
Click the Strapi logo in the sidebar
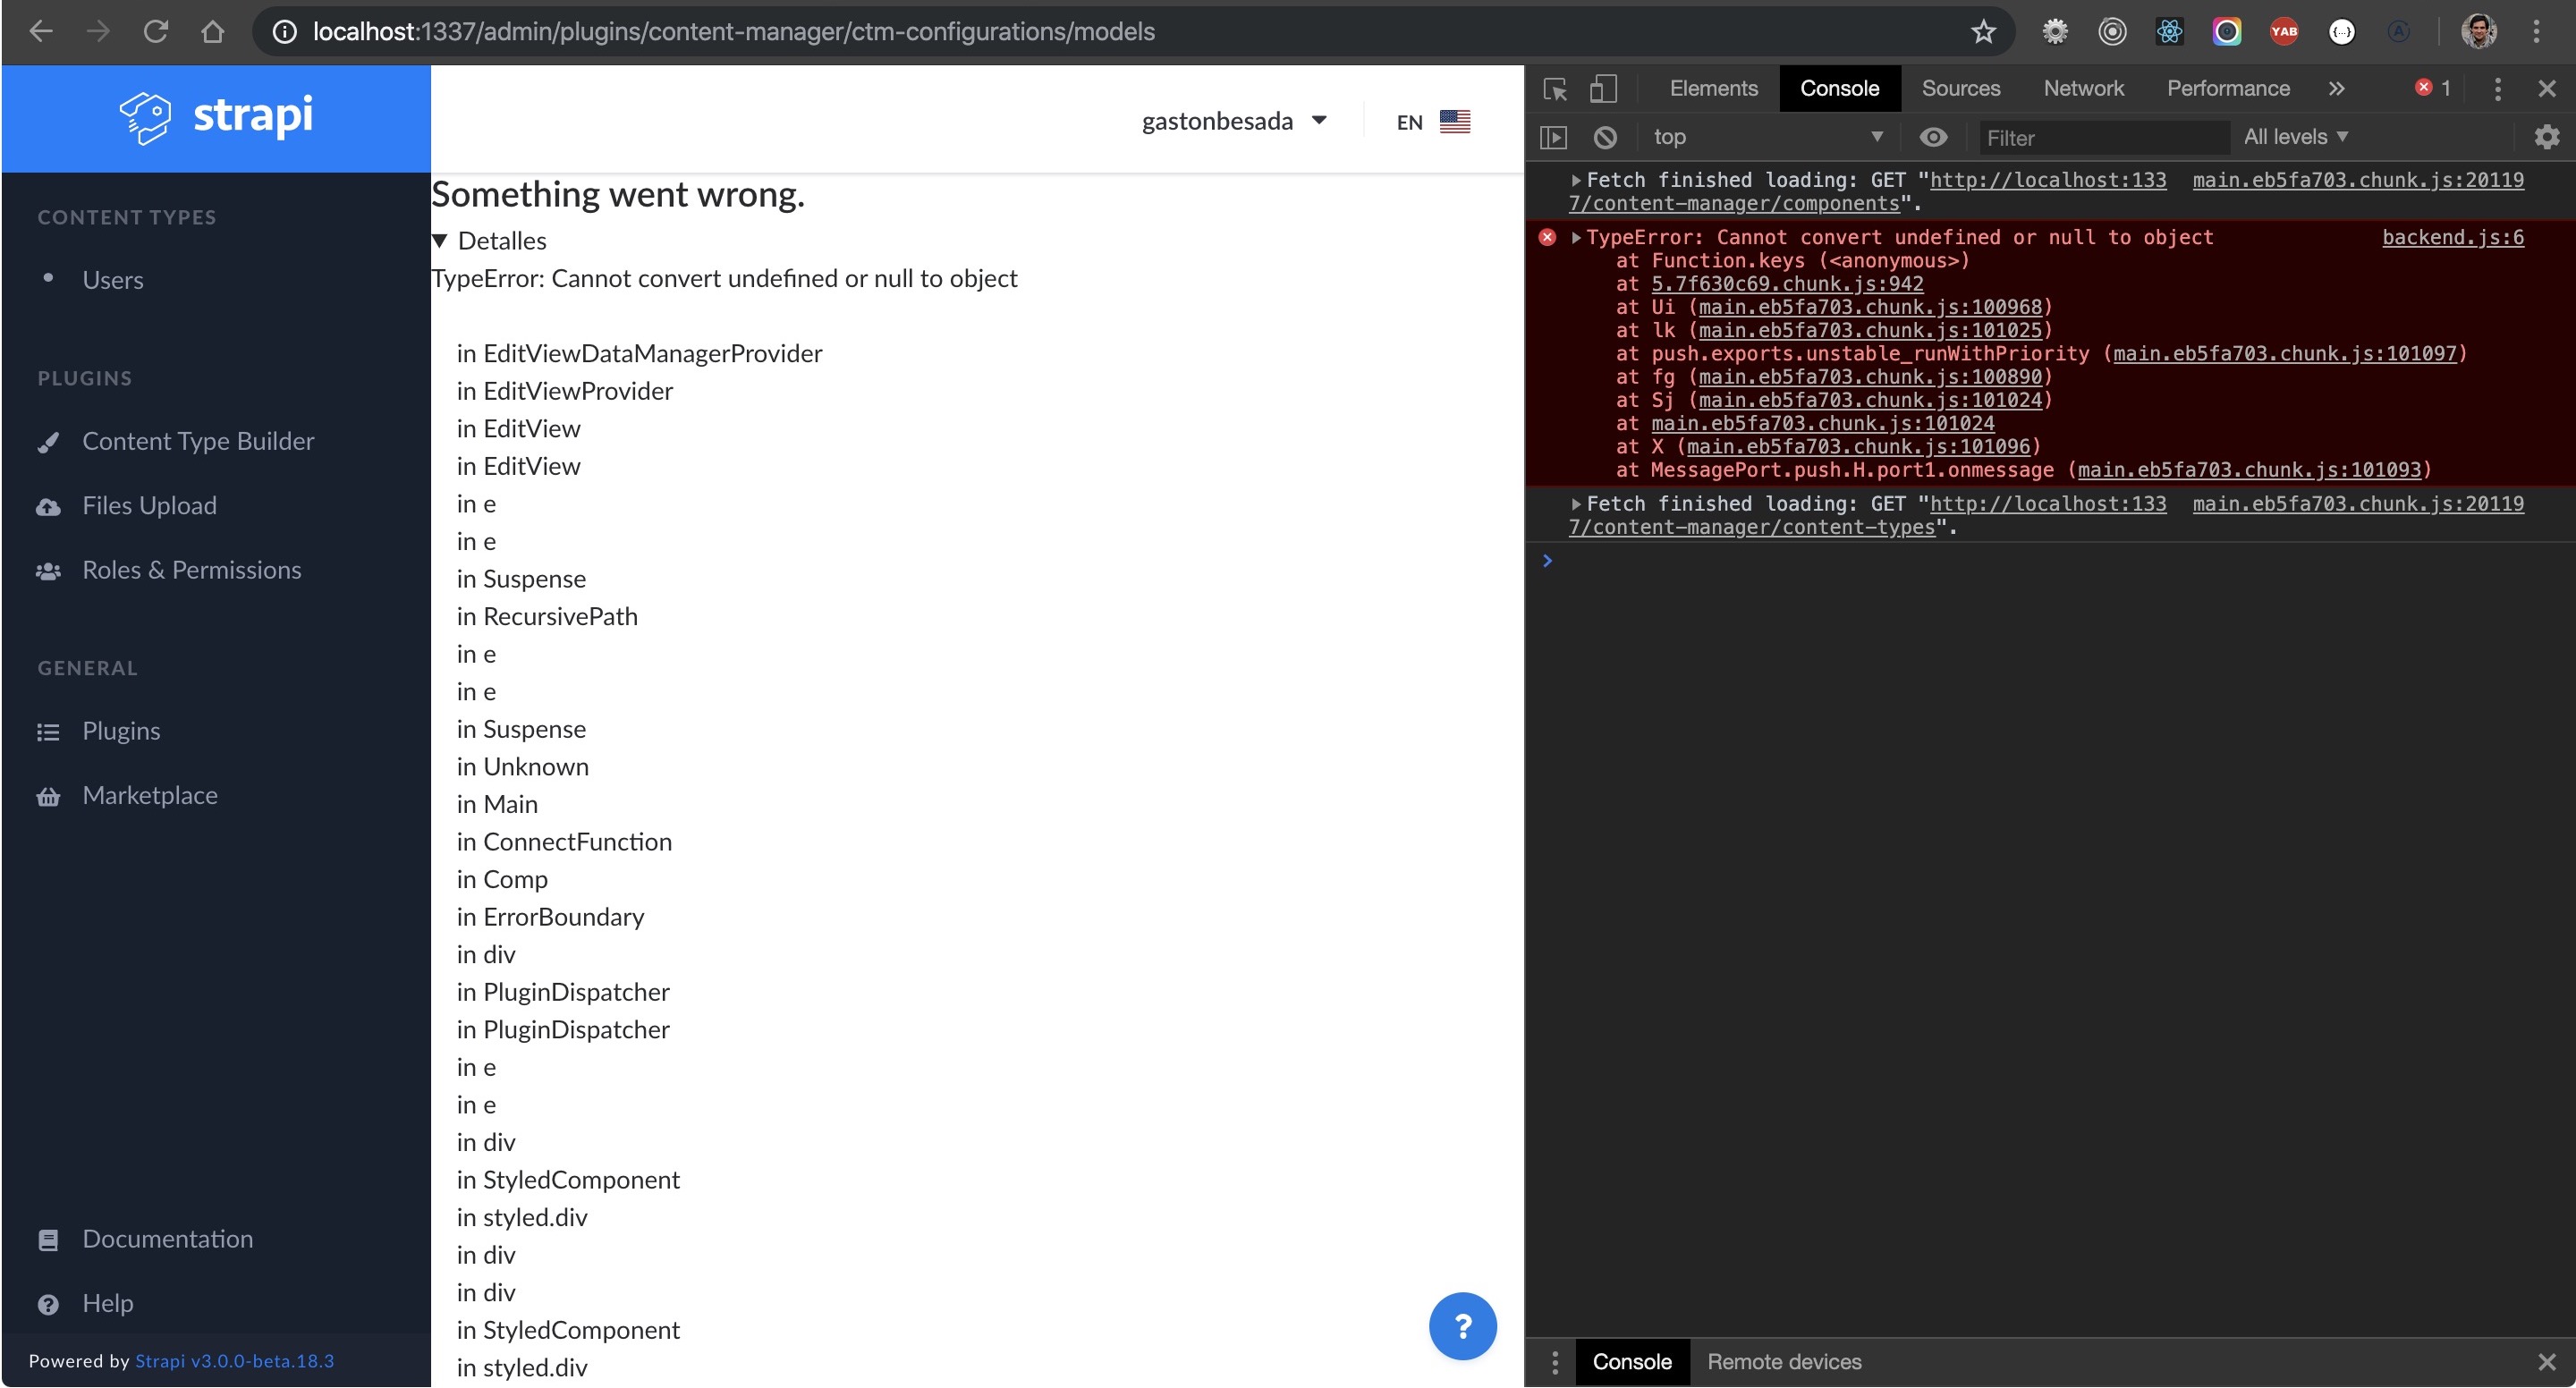pos(216,118)
